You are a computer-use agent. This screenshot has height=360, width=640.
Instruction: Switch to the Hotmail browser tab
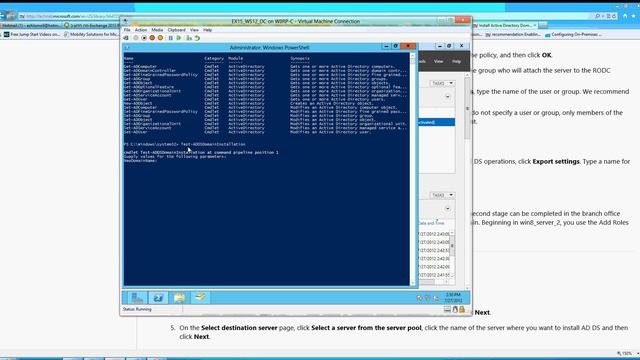[x=31, y=26]
